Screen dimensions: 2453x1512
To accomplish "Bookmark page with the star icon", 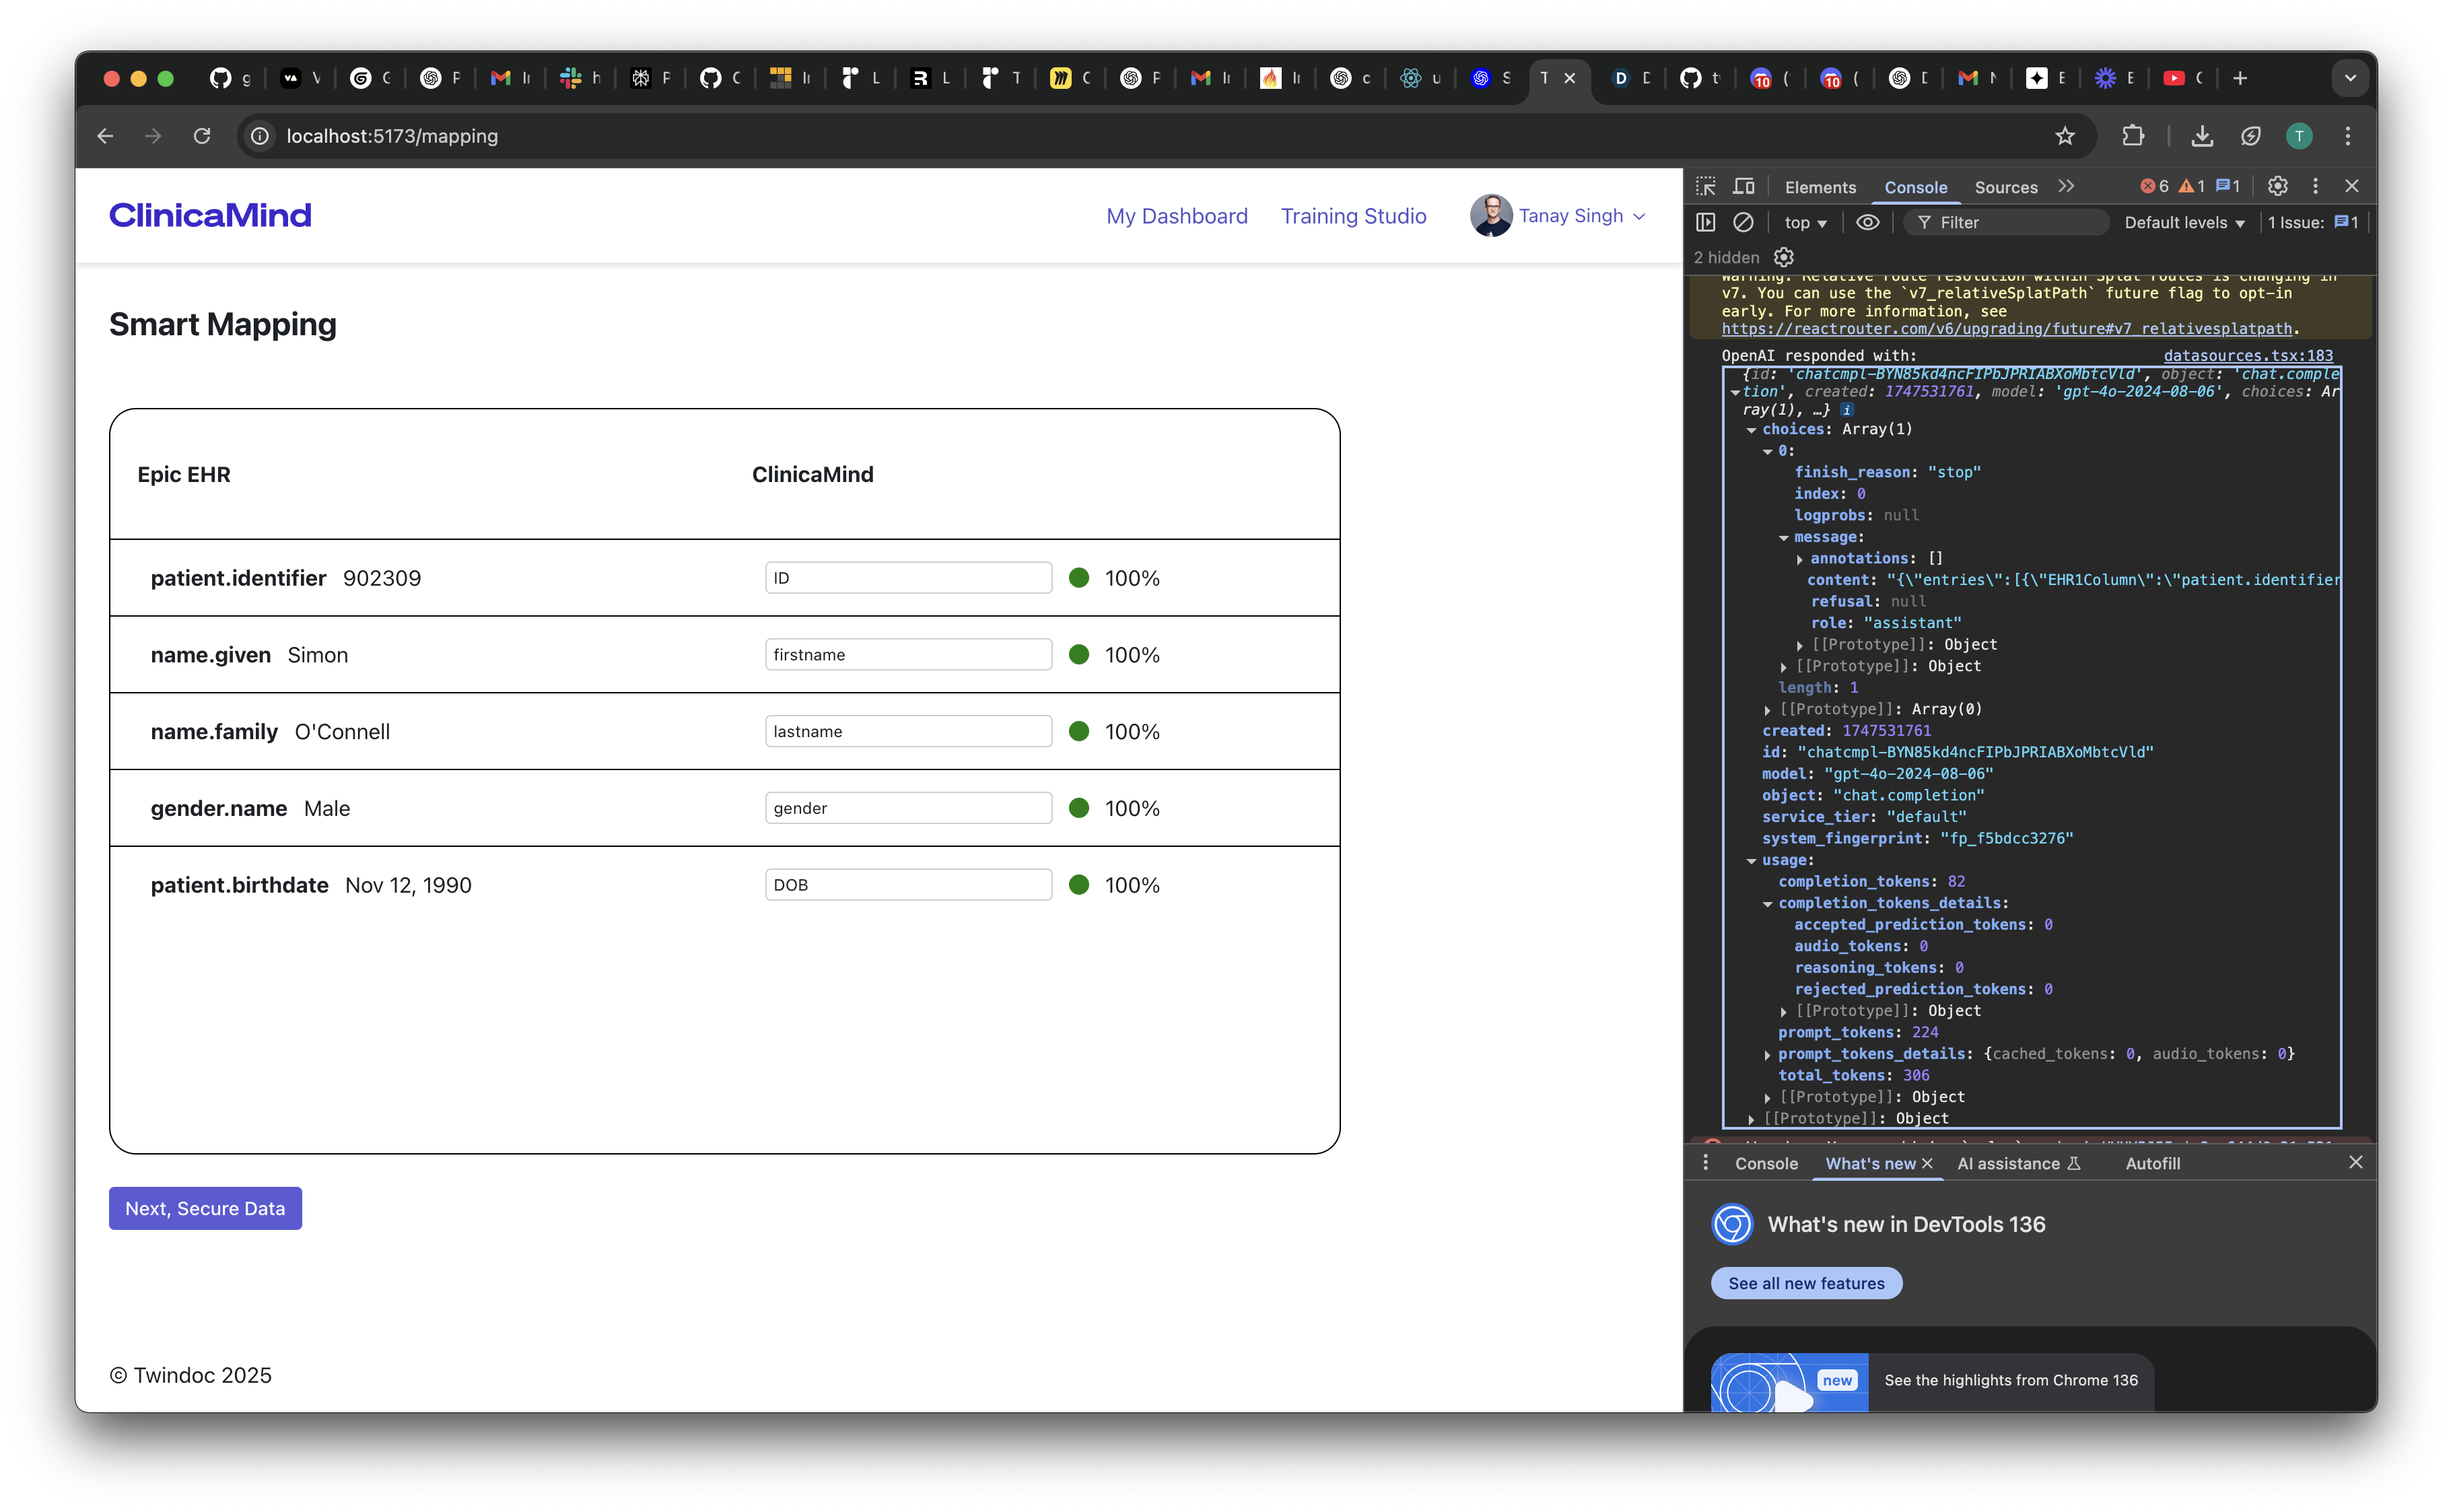I will tap(2065, 136).
